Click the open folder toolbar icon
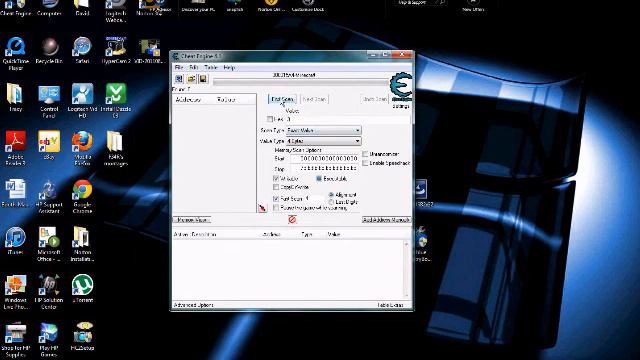Image resolution: width=640 pixels, height=360 pixels. coord(191,79)
